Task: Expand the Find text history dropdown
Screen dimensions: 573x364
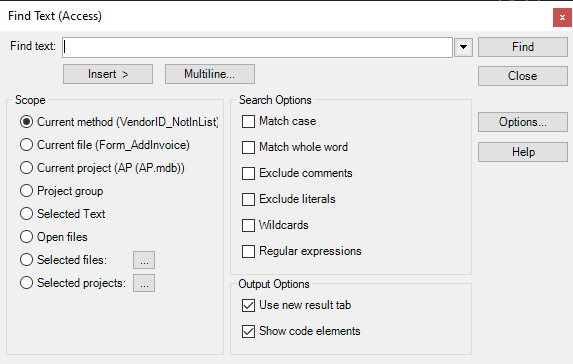Action: pyautogui.click(x=463, y=47)
